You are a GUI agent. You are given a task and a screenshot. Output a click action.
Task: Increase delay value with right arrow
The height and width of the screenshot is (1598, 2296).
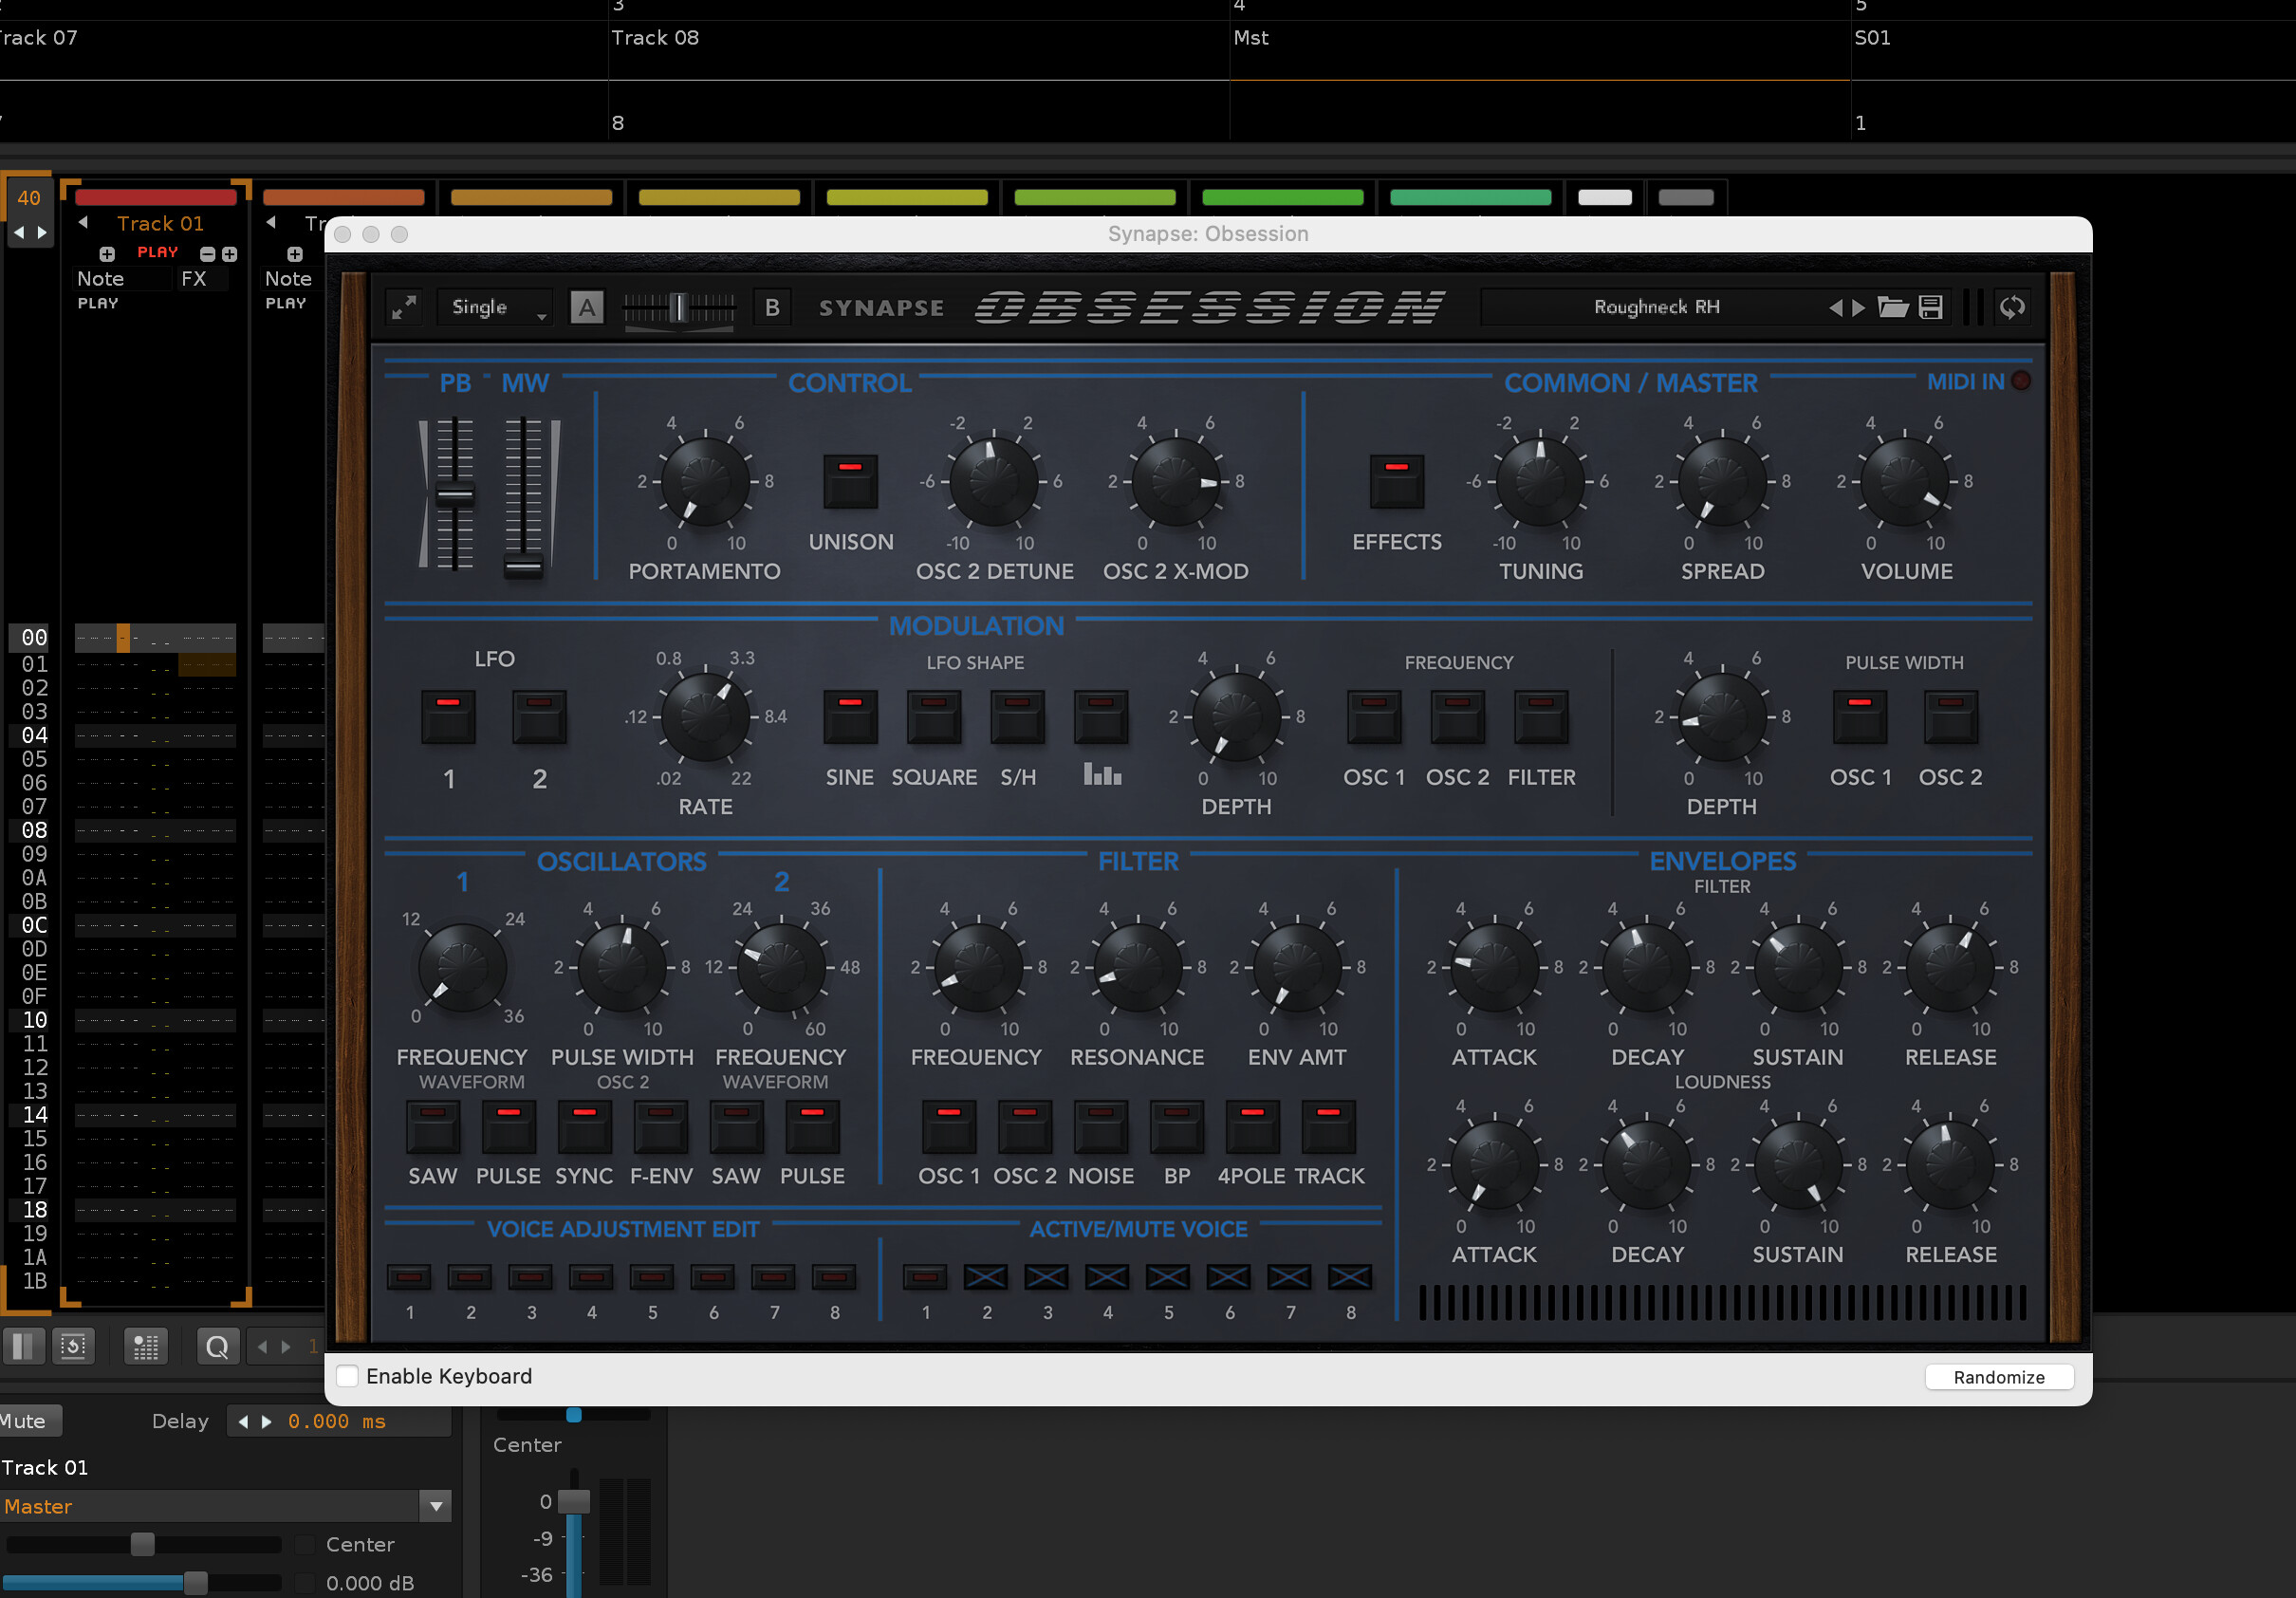click(266, 1421)
